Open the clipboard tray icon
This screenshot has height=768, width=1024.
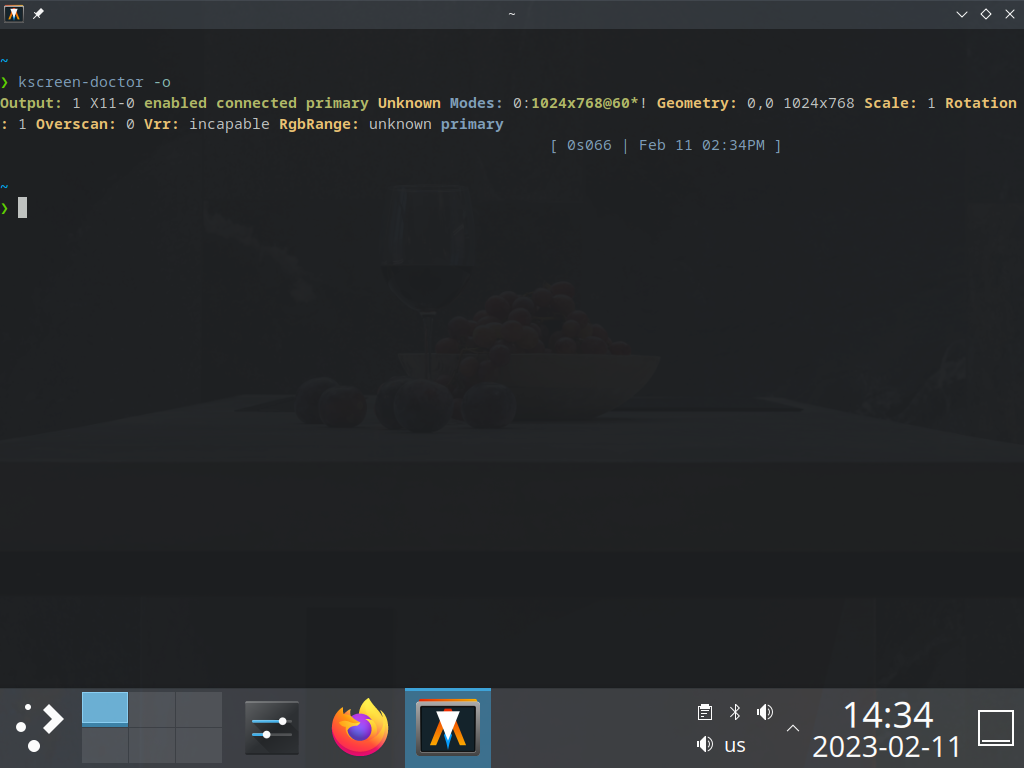coord(705,712)
